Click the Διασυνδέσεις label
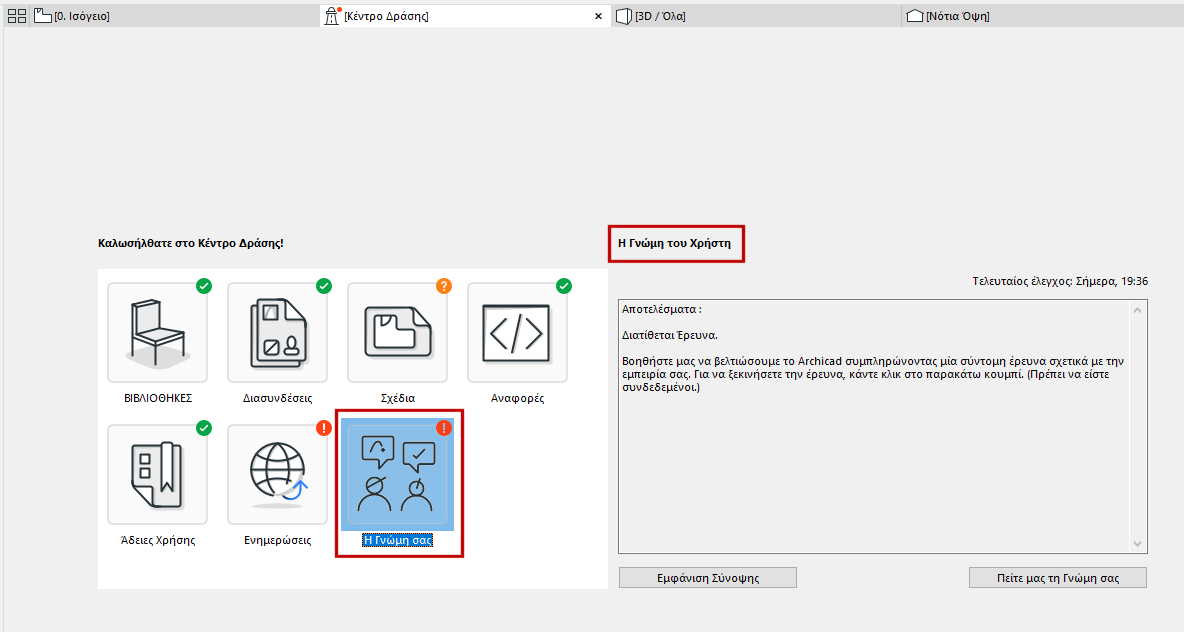The height and width of the screenshot is (632, 1184). (277, 398)
